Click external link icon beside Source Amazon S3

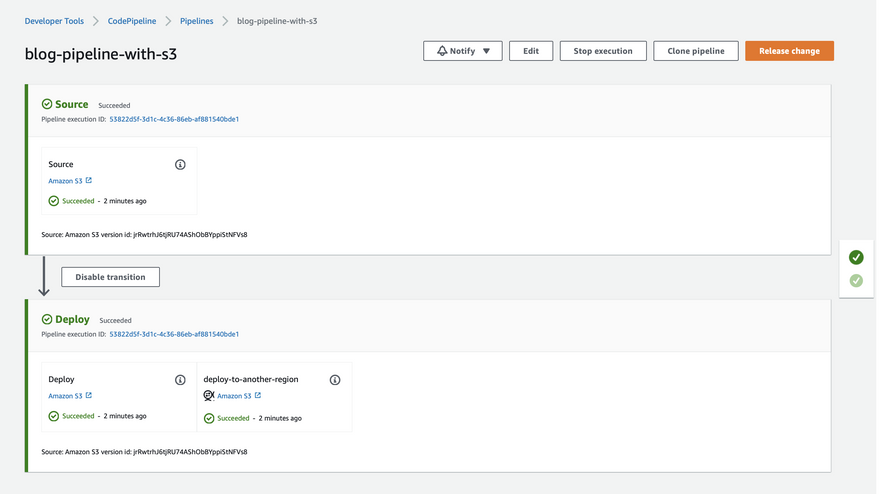coord(89,180)
